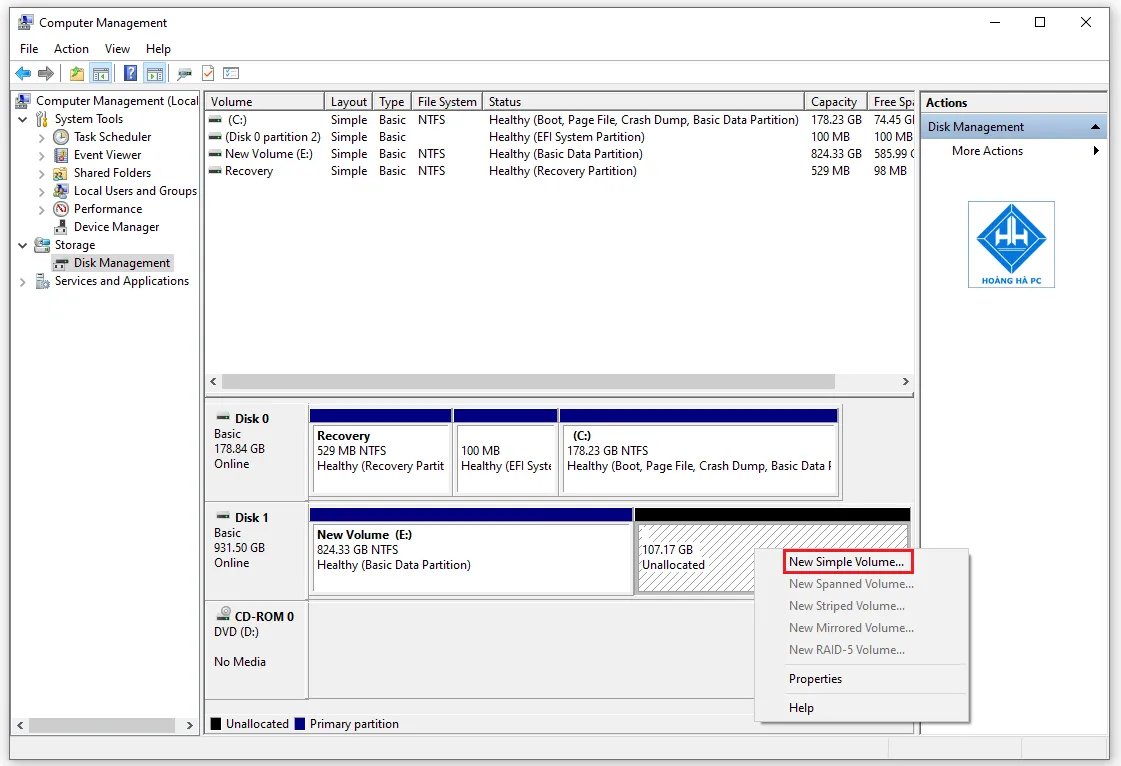Sort by the Type column header
1121x766 pixels.
point(392,102)
